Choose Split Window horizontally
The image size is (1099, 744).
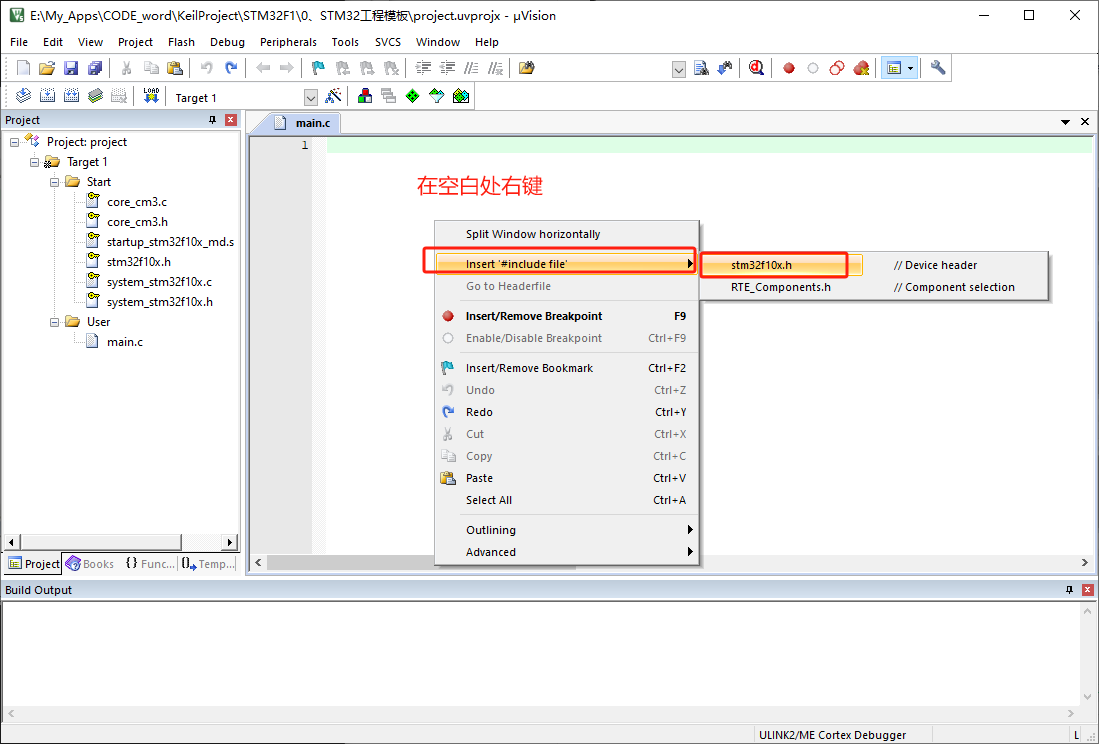[x=566, y=234]
